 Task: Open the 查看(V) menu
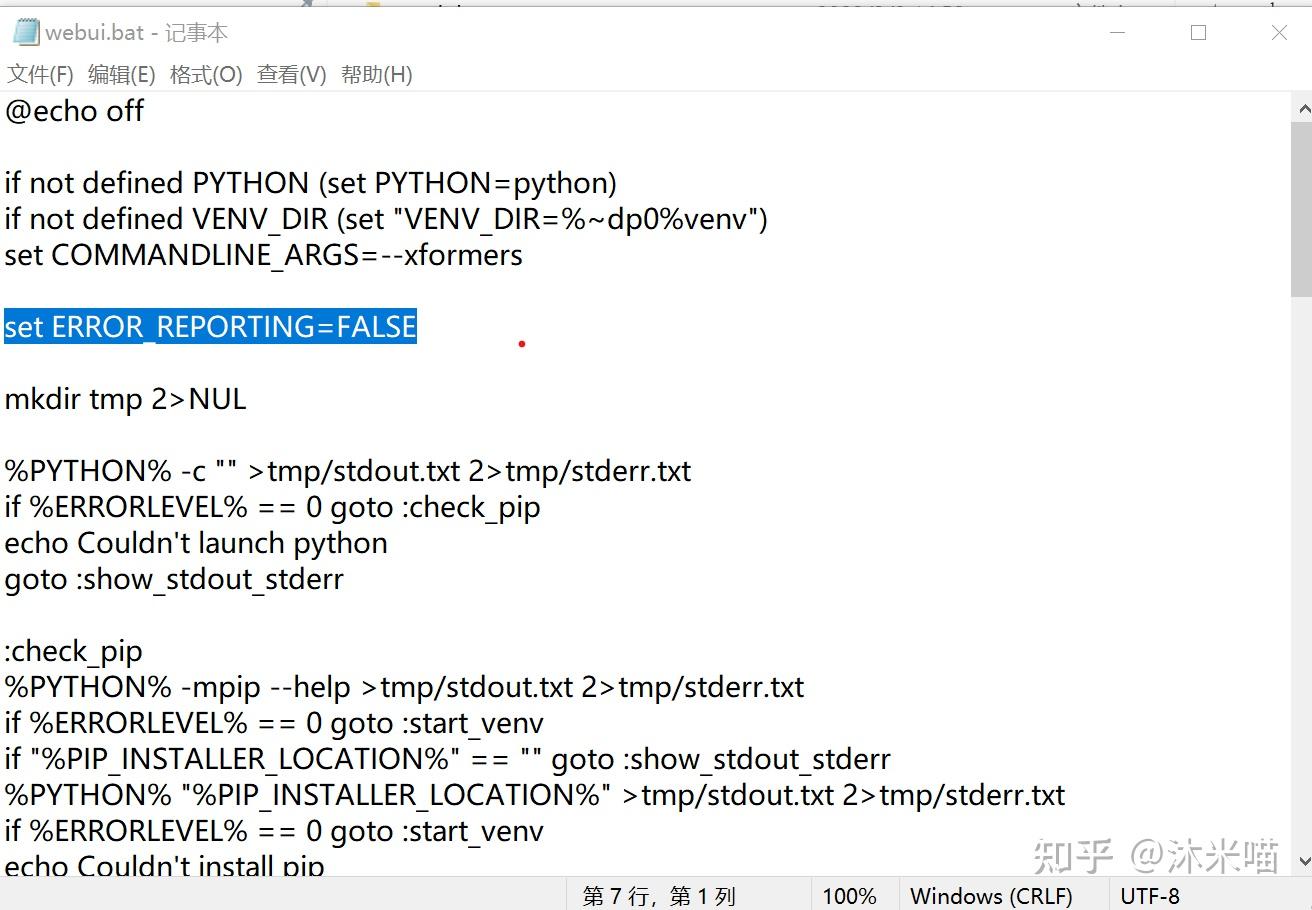[x=291, y=74]
